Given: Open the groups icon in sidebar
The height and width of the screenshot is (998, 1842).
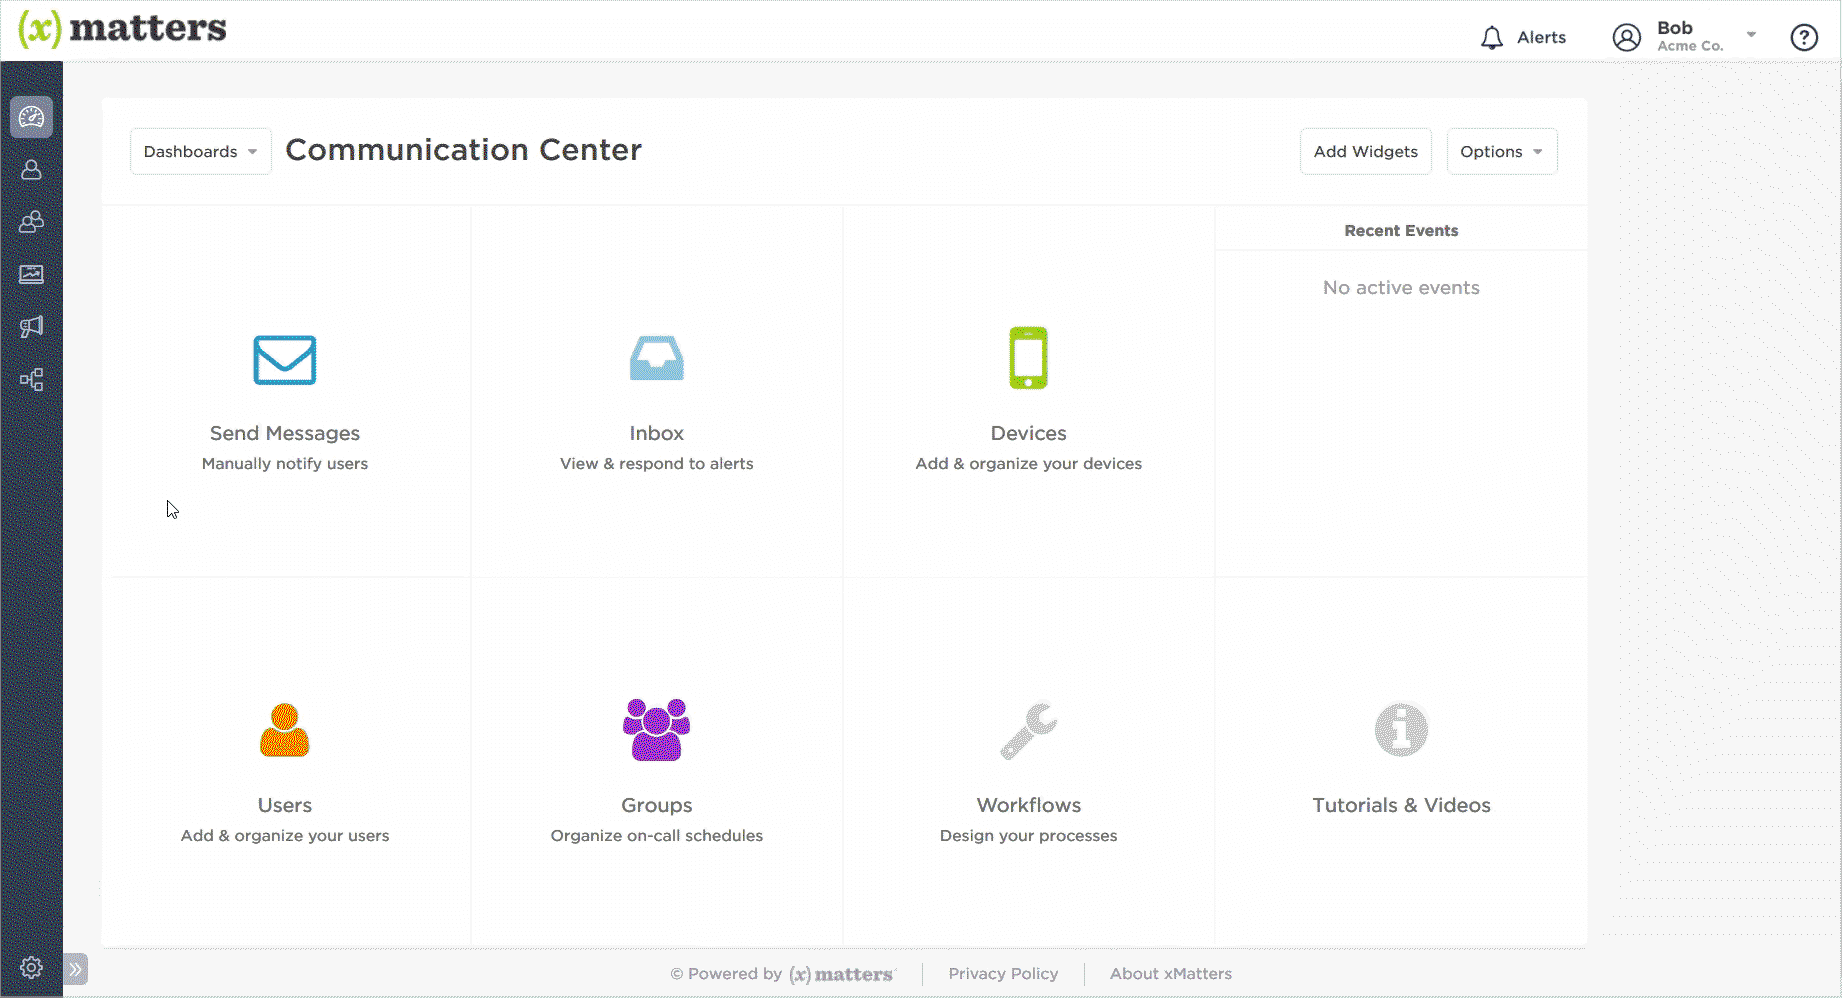Looking at the screenshot, I should pos(31,222).
